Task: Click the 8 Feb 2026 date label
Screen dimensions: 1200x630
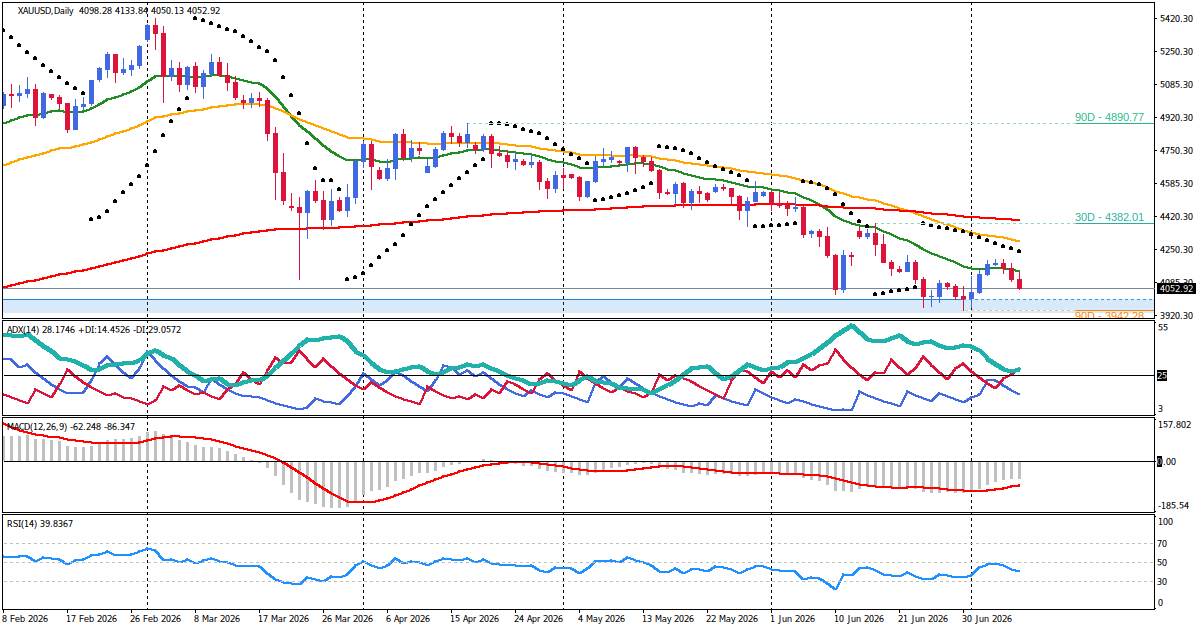Action: (x=25, y=619)
